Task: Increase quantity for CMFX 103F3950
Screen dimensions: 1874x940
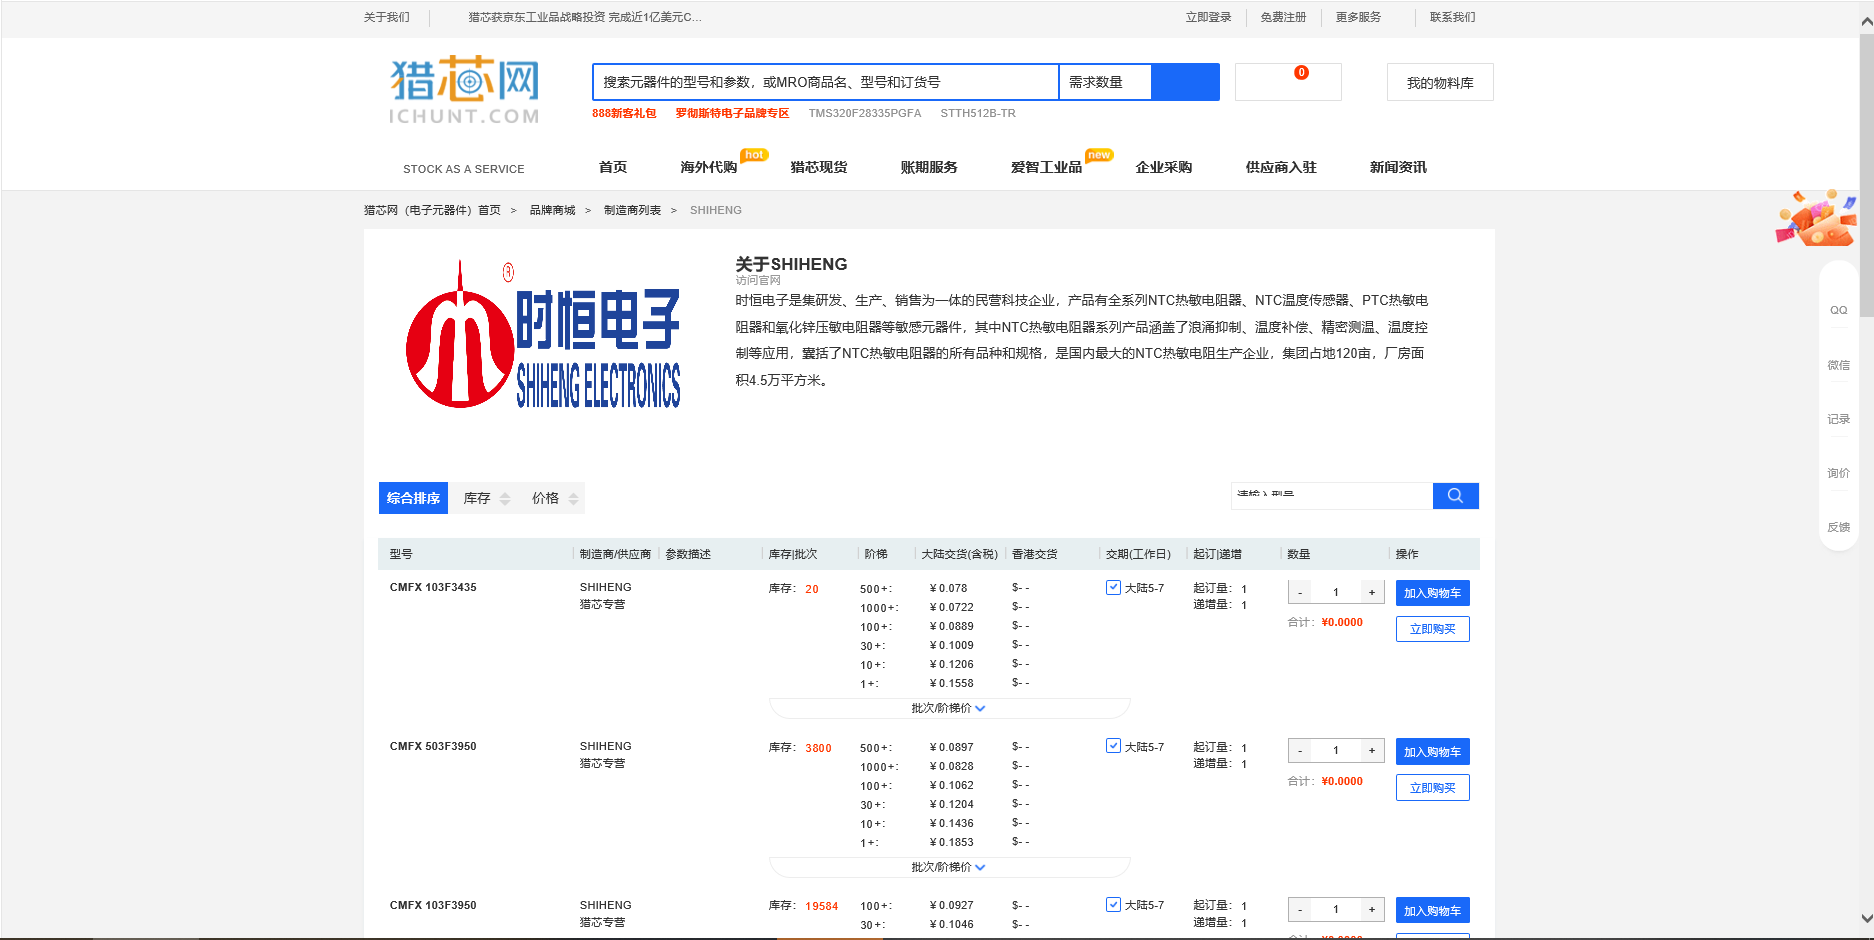Action: click(1372, 909)
